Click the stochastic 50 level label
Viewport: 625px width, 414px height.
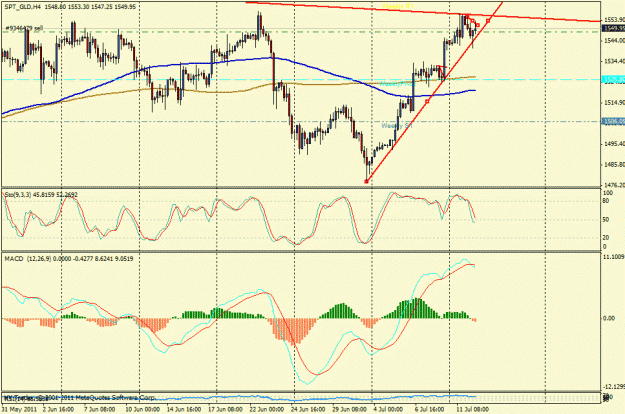(x=606, y=220)
